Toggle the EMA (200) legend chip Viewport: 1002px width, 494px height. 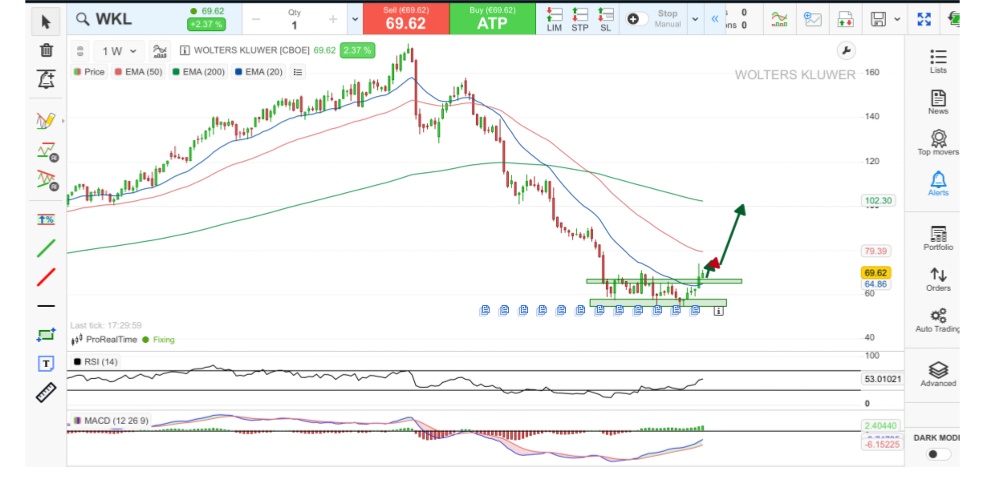click(x=198, y=72)
